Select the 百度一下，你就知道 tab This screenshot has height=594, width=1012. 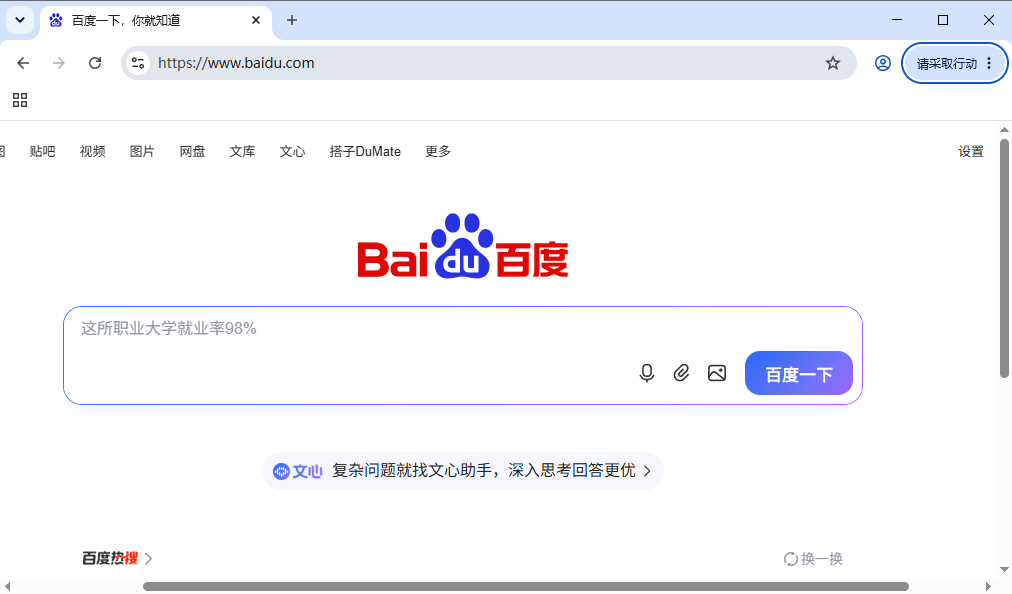(156, 21)
